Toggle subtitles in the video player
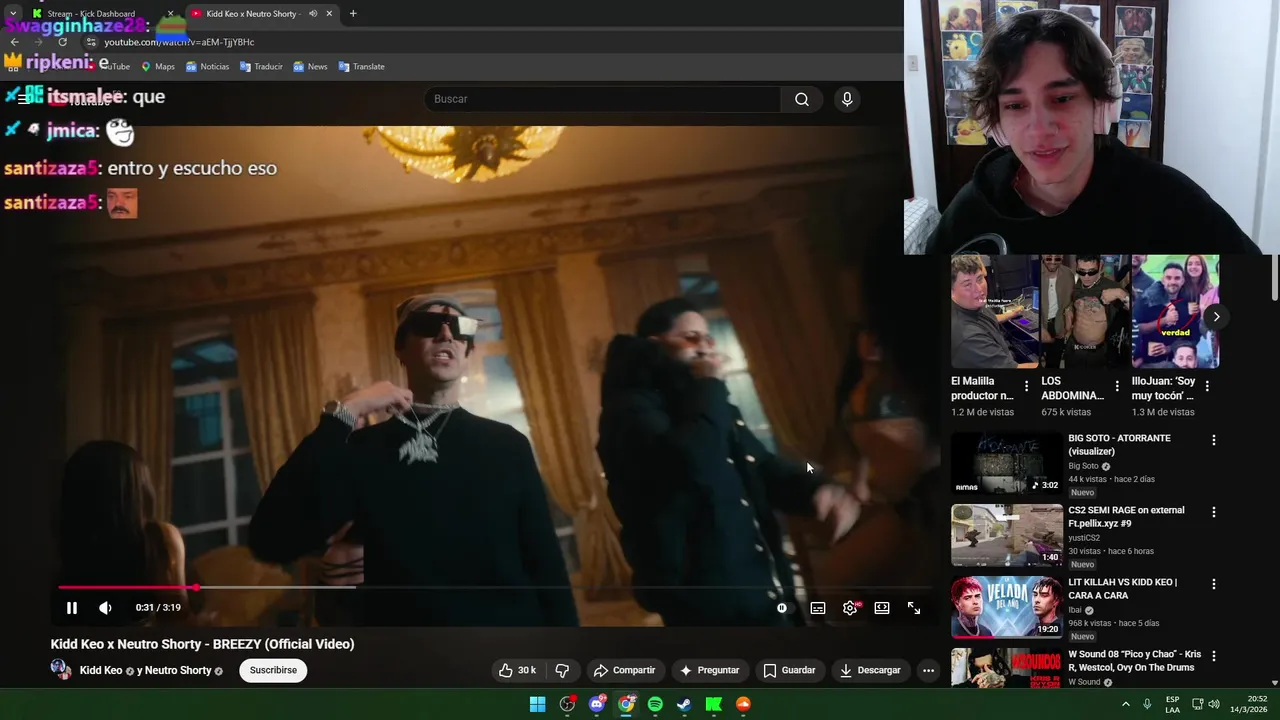Screen dimensions: 1280x720 pos(818,608)
